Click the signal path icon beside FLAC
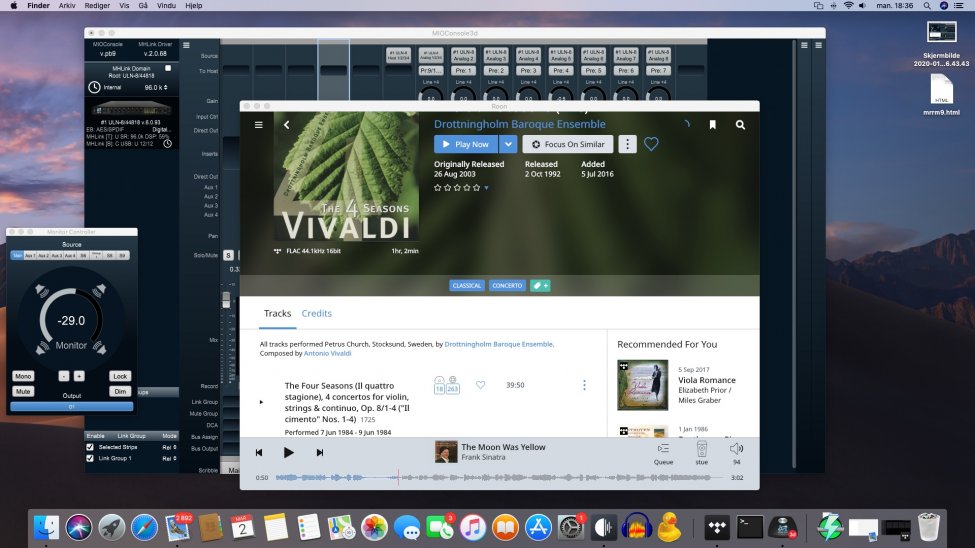 point(277,251)
